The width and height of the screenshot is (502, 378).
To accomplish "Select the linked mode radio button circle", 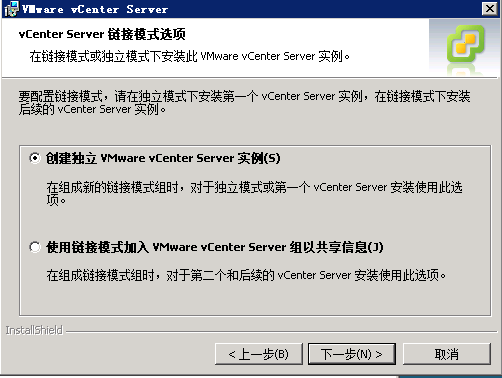I will (x=35, y=247).
